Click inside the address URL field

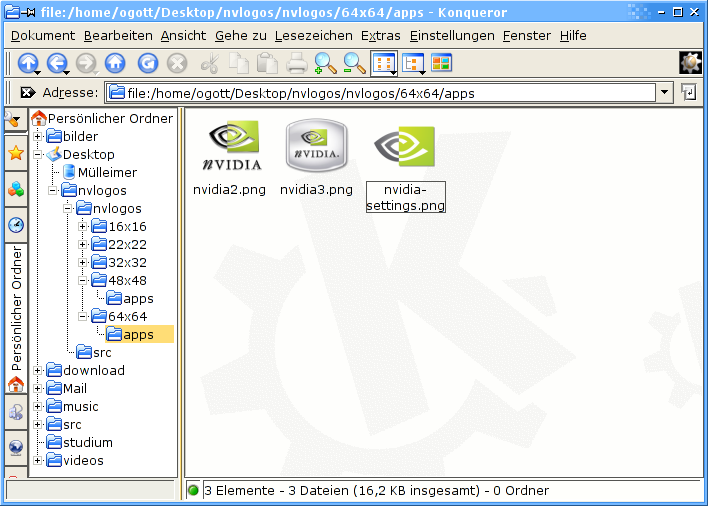(x=380, y=93)
